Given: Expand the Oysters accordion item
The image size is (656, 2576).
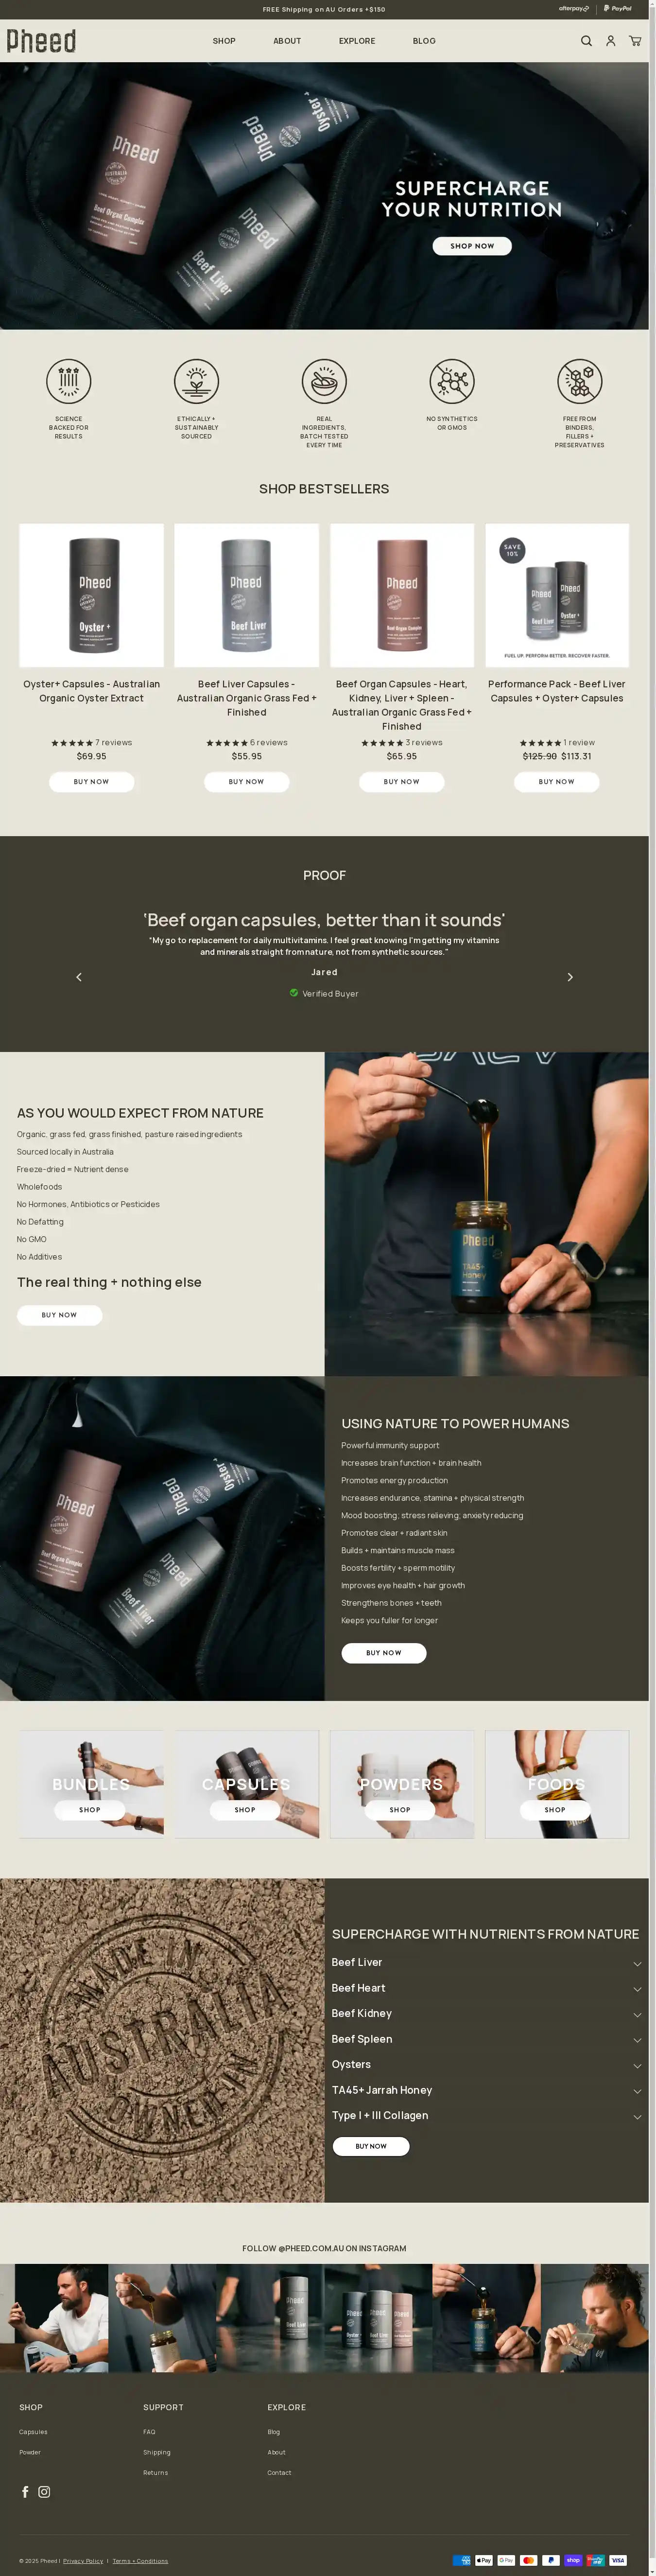Looking at the screenshot, I should coord(486,2065).
